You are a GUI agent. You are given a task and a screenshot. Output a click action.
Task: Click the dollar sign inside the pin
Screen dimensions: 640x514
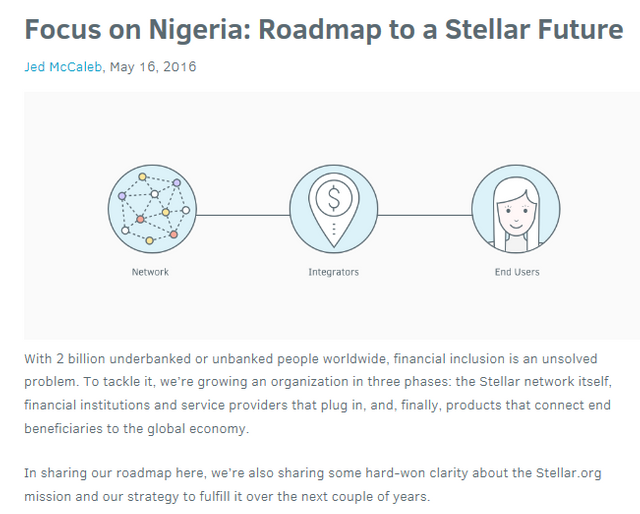334,198
